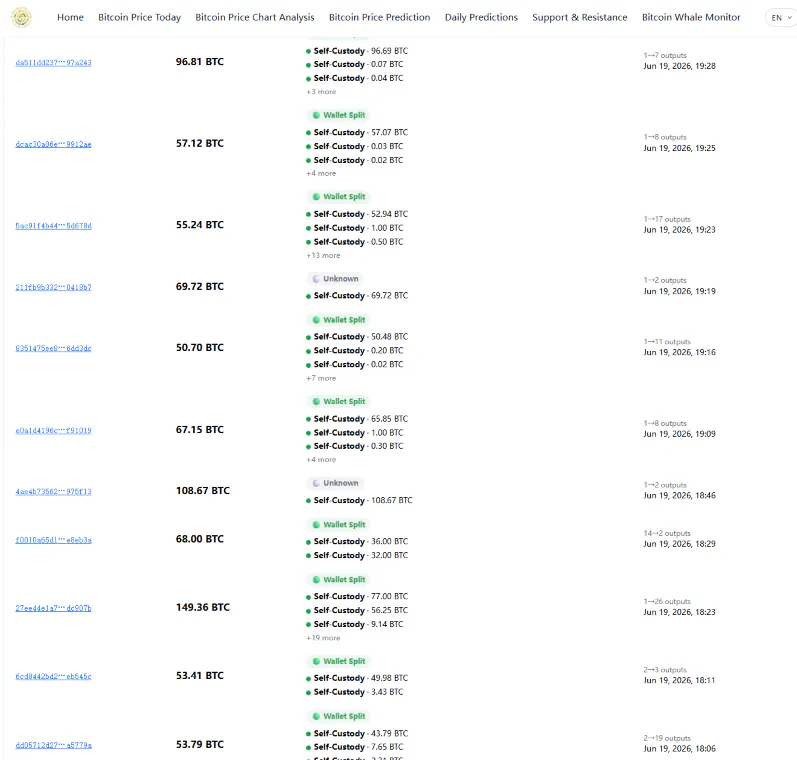Click the '14→2 outputs' label
797x760 pixels.
click(667, 533)
